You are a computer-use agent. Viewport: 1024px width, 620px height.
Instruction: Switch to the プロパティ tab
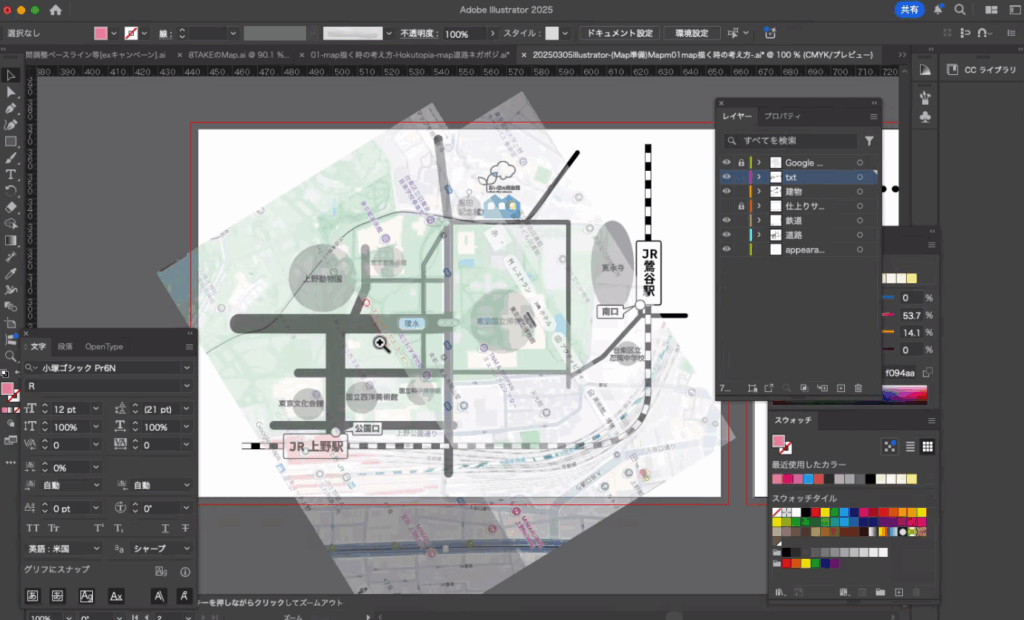(783, 117)
